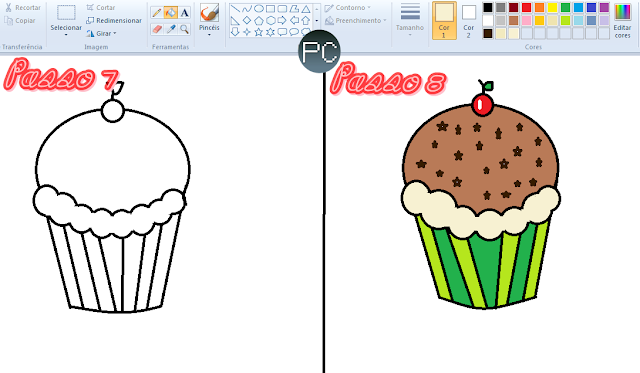The height and width of the screenshot is (373, 640).
Task: Choose the Rounded rectangular callout shape
Action: 282,32
